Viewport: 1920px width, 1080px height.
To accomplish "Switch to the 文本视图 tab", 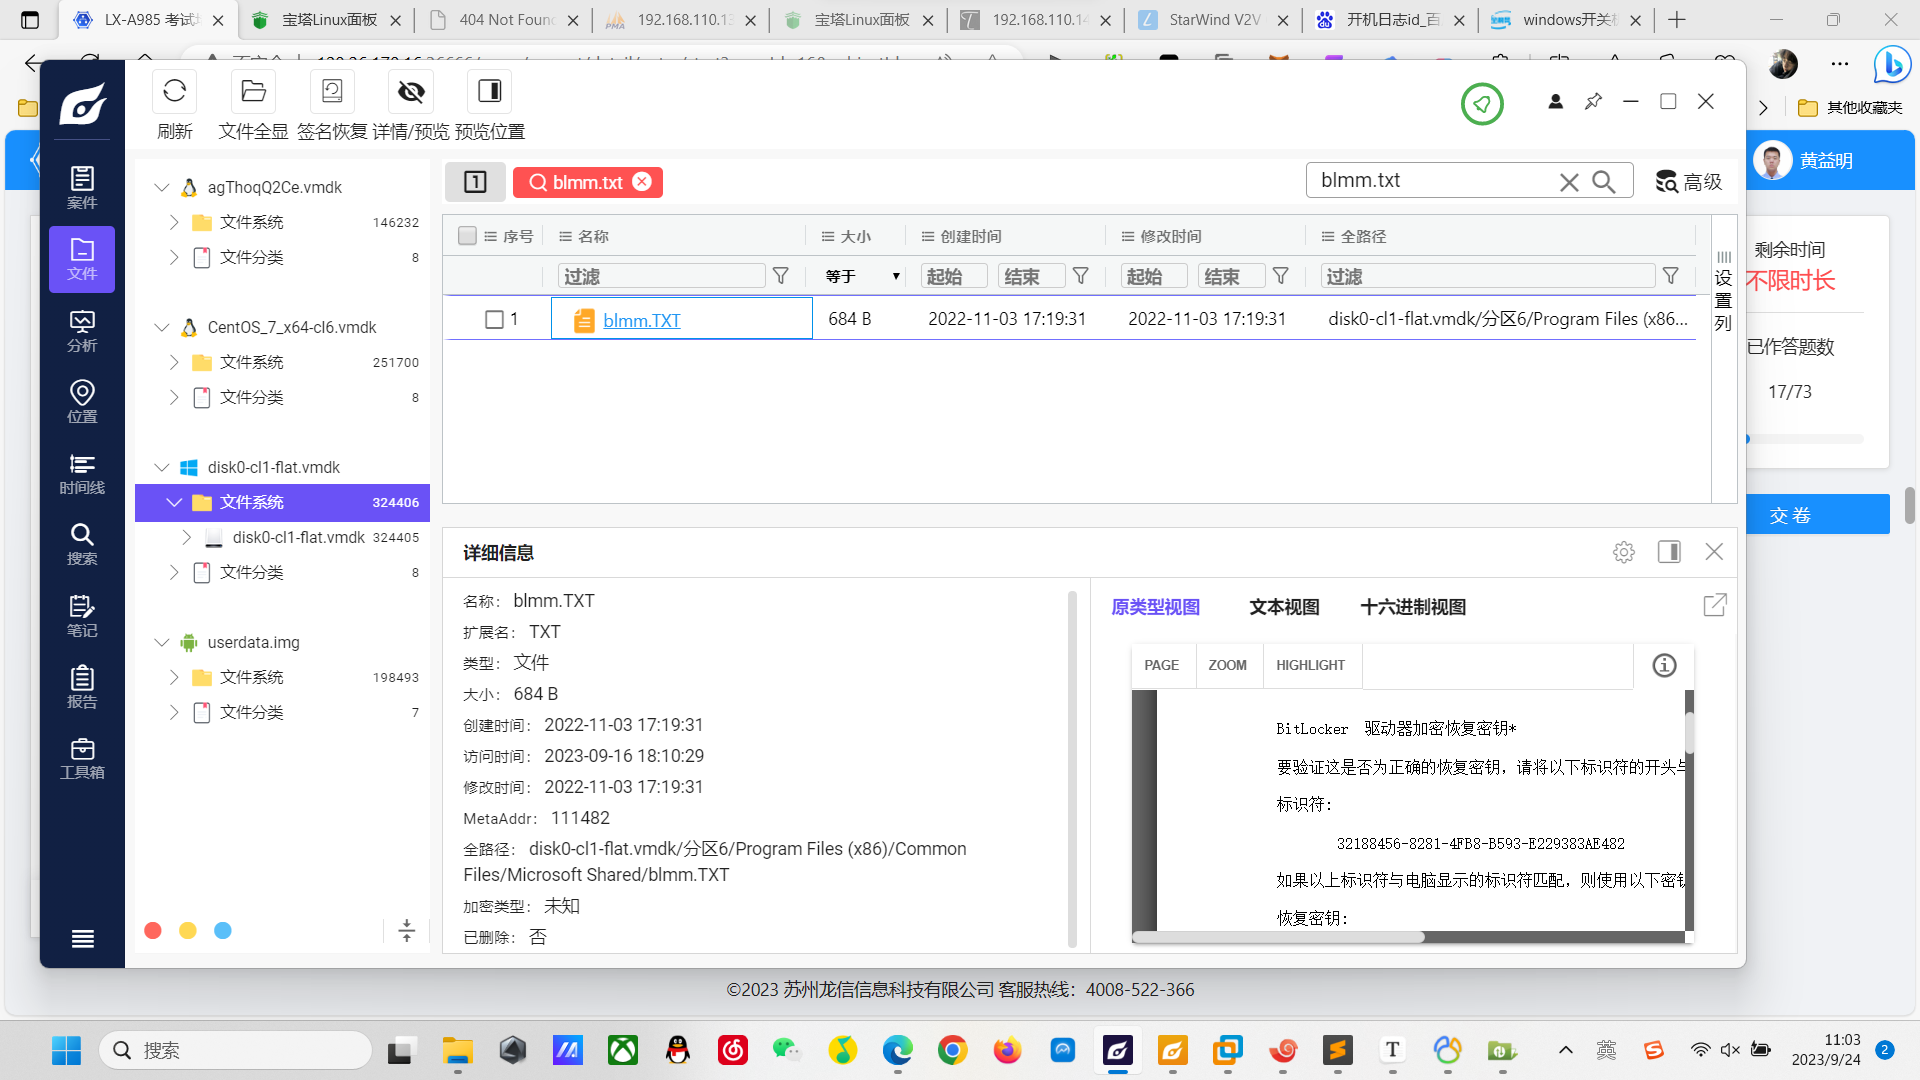I will click(1284, 607).
